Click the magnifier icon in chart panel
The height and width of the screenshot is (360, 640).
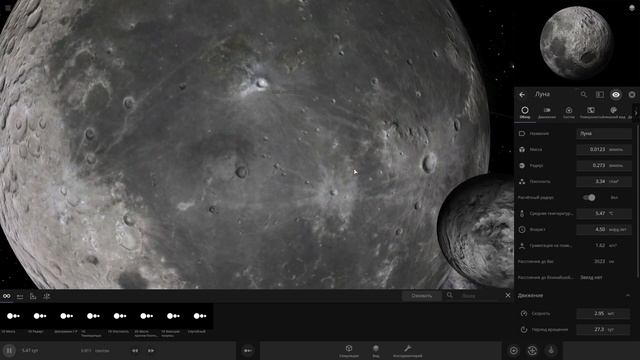click(x=449, y=295)
